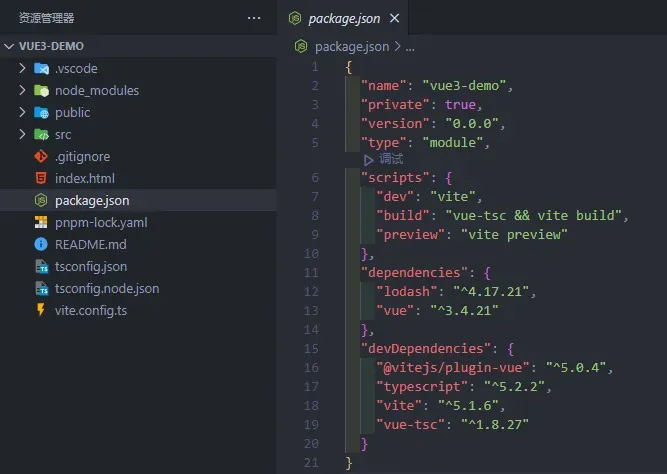Click the breadcrumb ellipsis after package.json
This screenshot has height=474, width=667.
pyautogui.click(x=409, y=46)
